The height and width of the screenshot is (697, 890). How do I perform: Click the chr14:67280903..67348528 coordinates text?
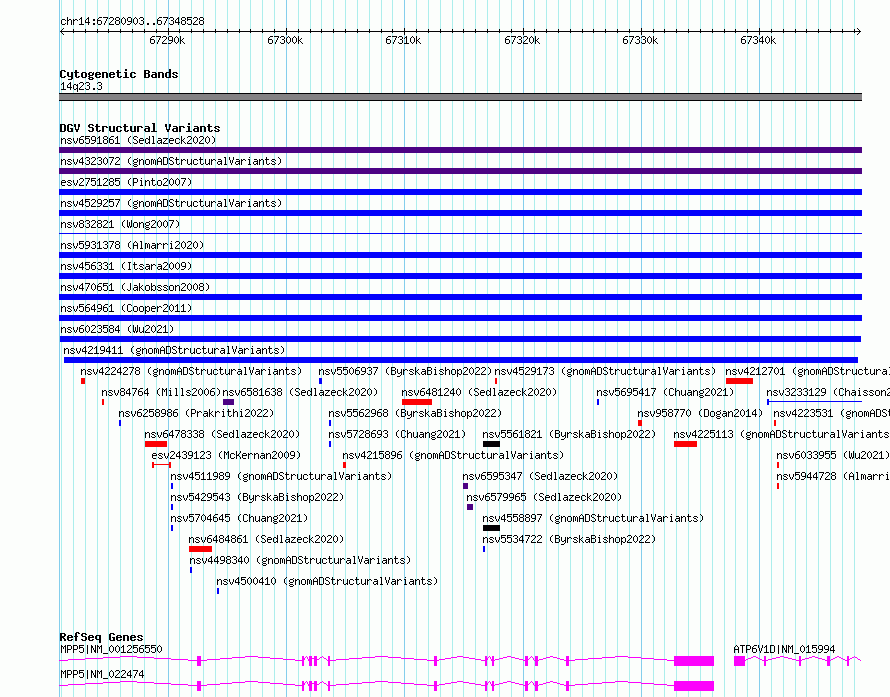(132, 21)
